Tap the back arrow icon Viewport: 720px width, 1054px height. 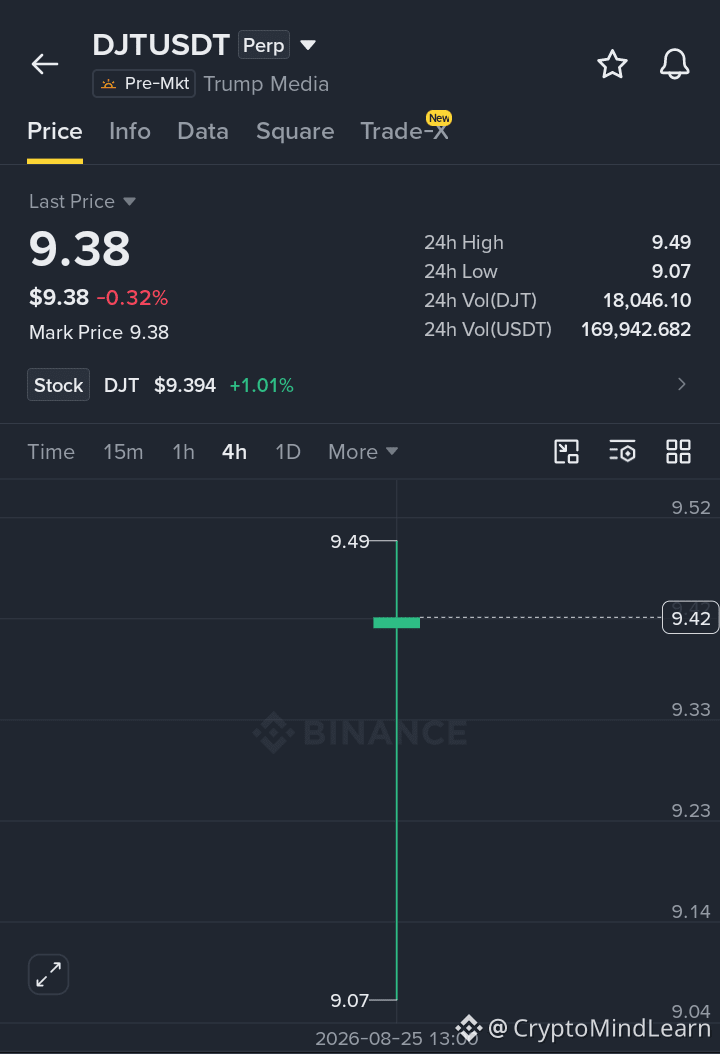click(x=45, y=64)
